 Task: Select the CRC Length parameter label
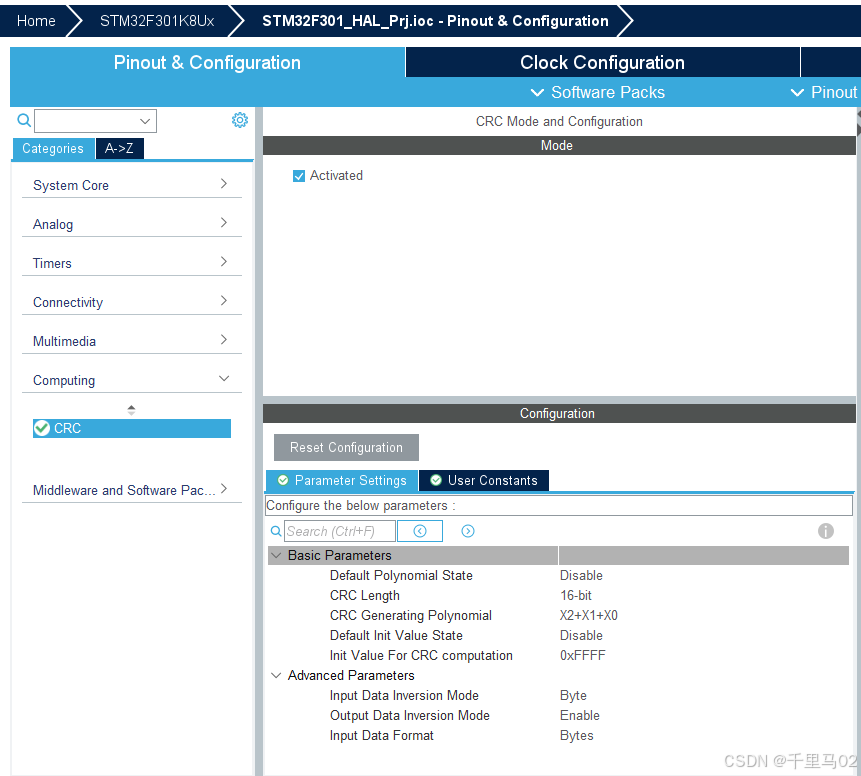(x=365, y=595)
